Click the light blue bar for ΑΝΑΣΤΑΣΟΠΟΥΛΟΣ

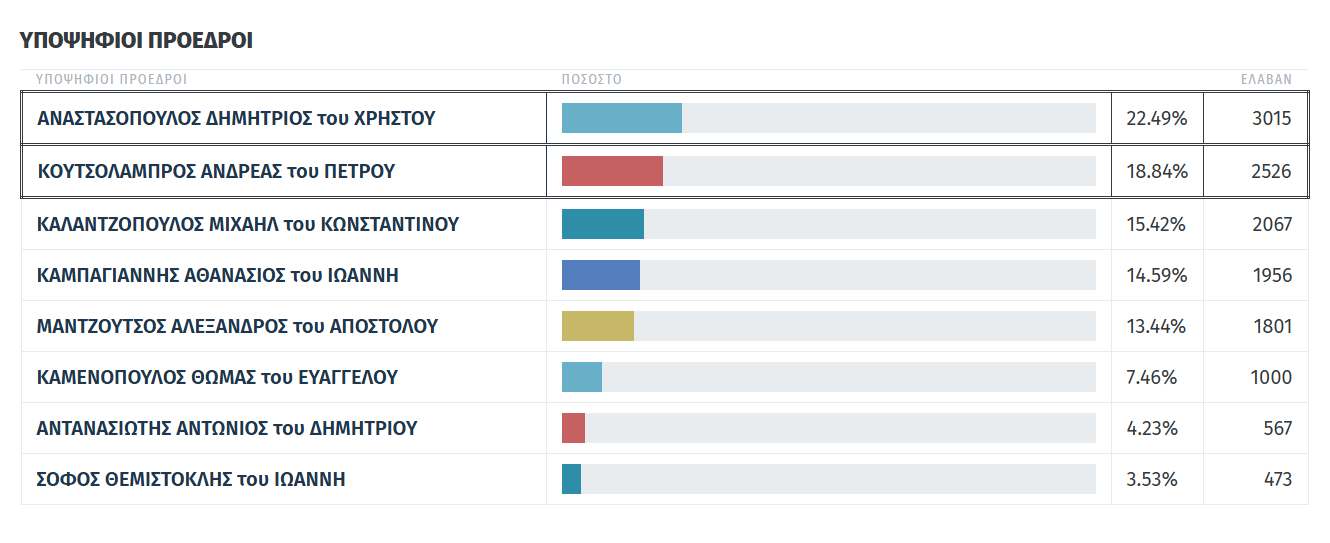click(622, 118)
